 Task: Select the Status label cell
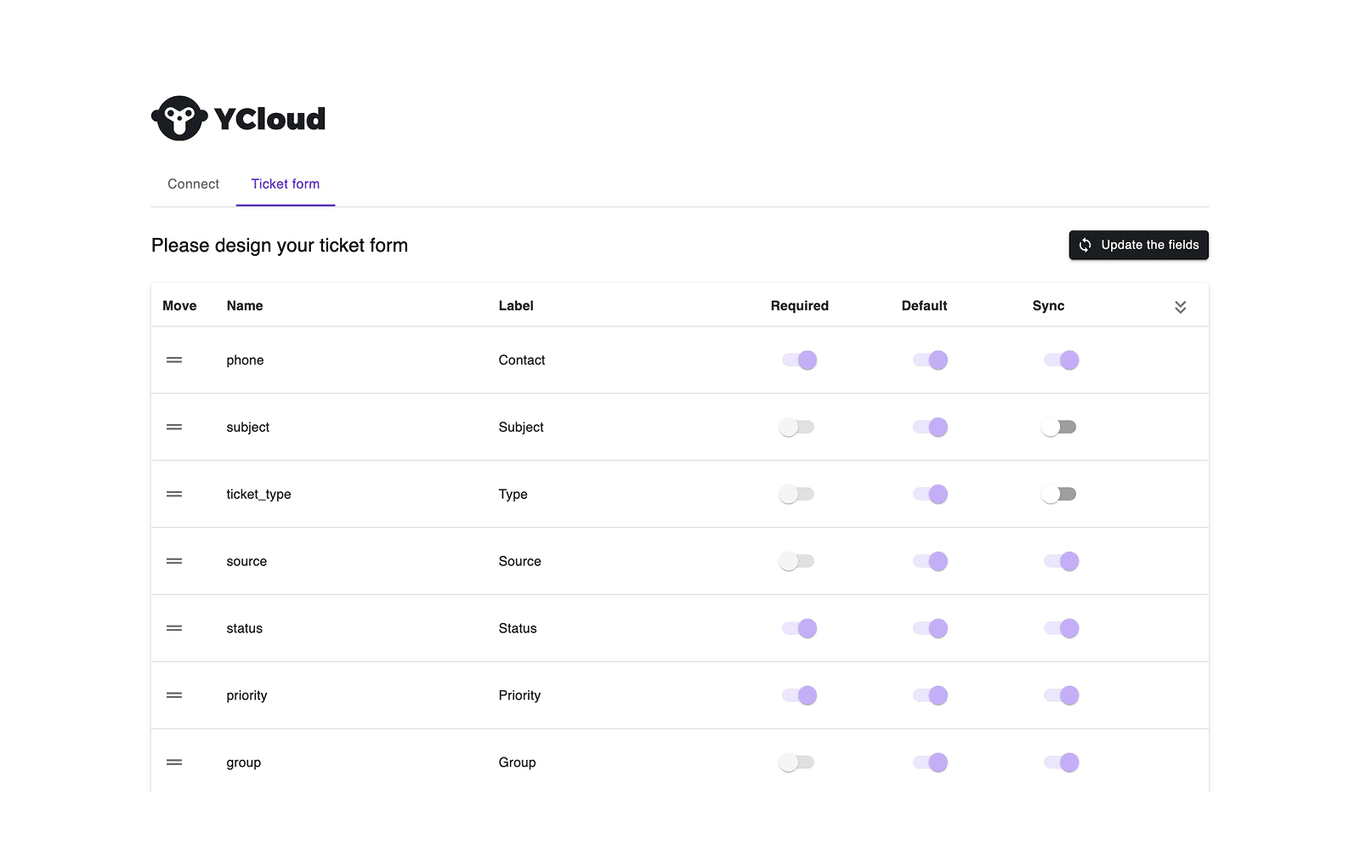(x=518, y=628)
